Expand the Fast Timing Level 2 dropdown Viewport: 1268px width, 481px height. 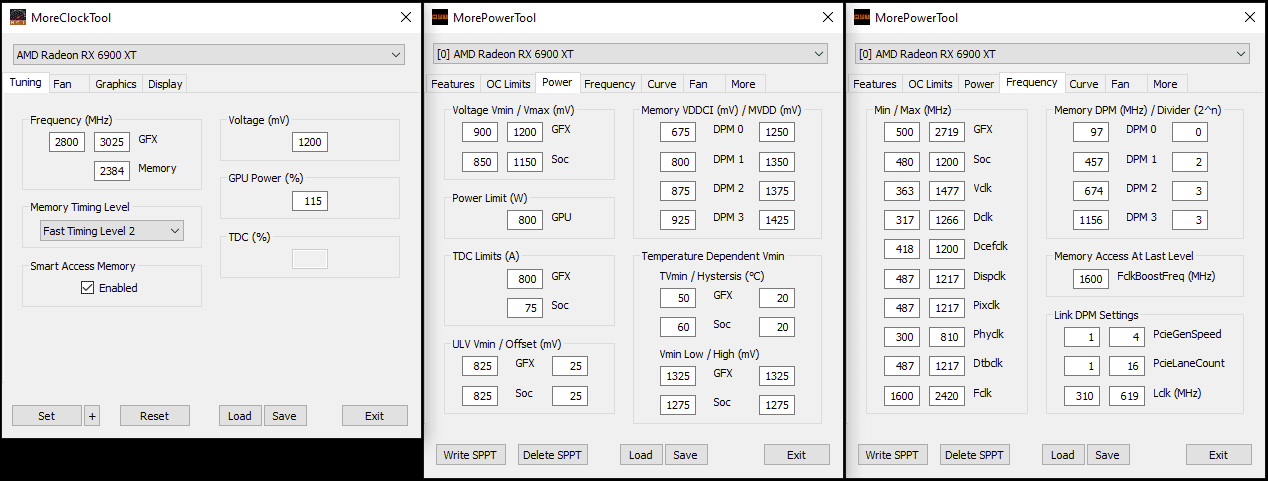pyautogui.click(x=112, y=231)
